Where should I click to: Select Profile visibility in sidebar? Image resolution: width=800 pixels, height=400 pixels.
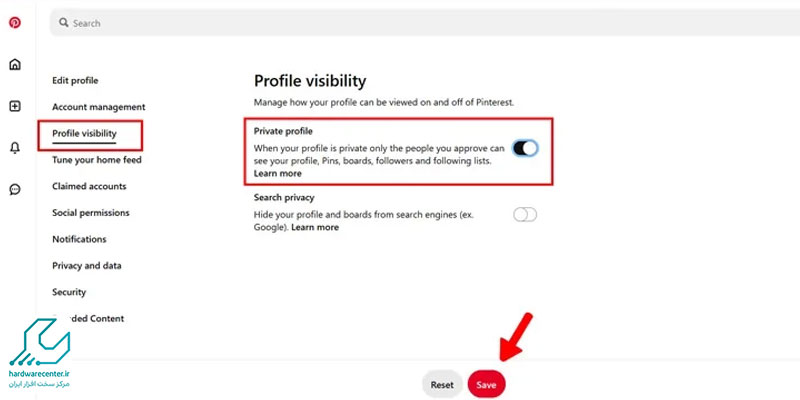(x=84, y=134)
